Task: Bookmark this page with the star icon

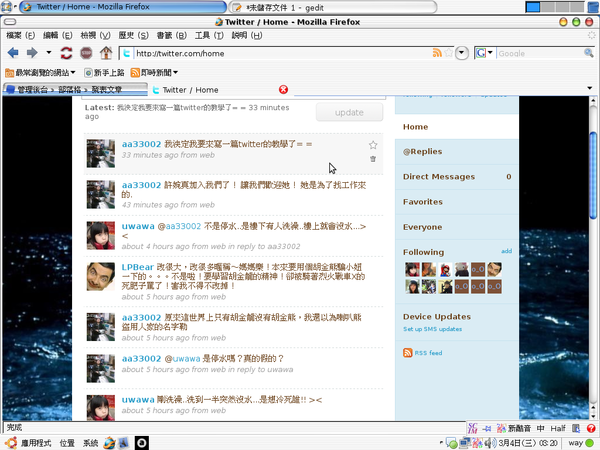Action: pos(448,53)
